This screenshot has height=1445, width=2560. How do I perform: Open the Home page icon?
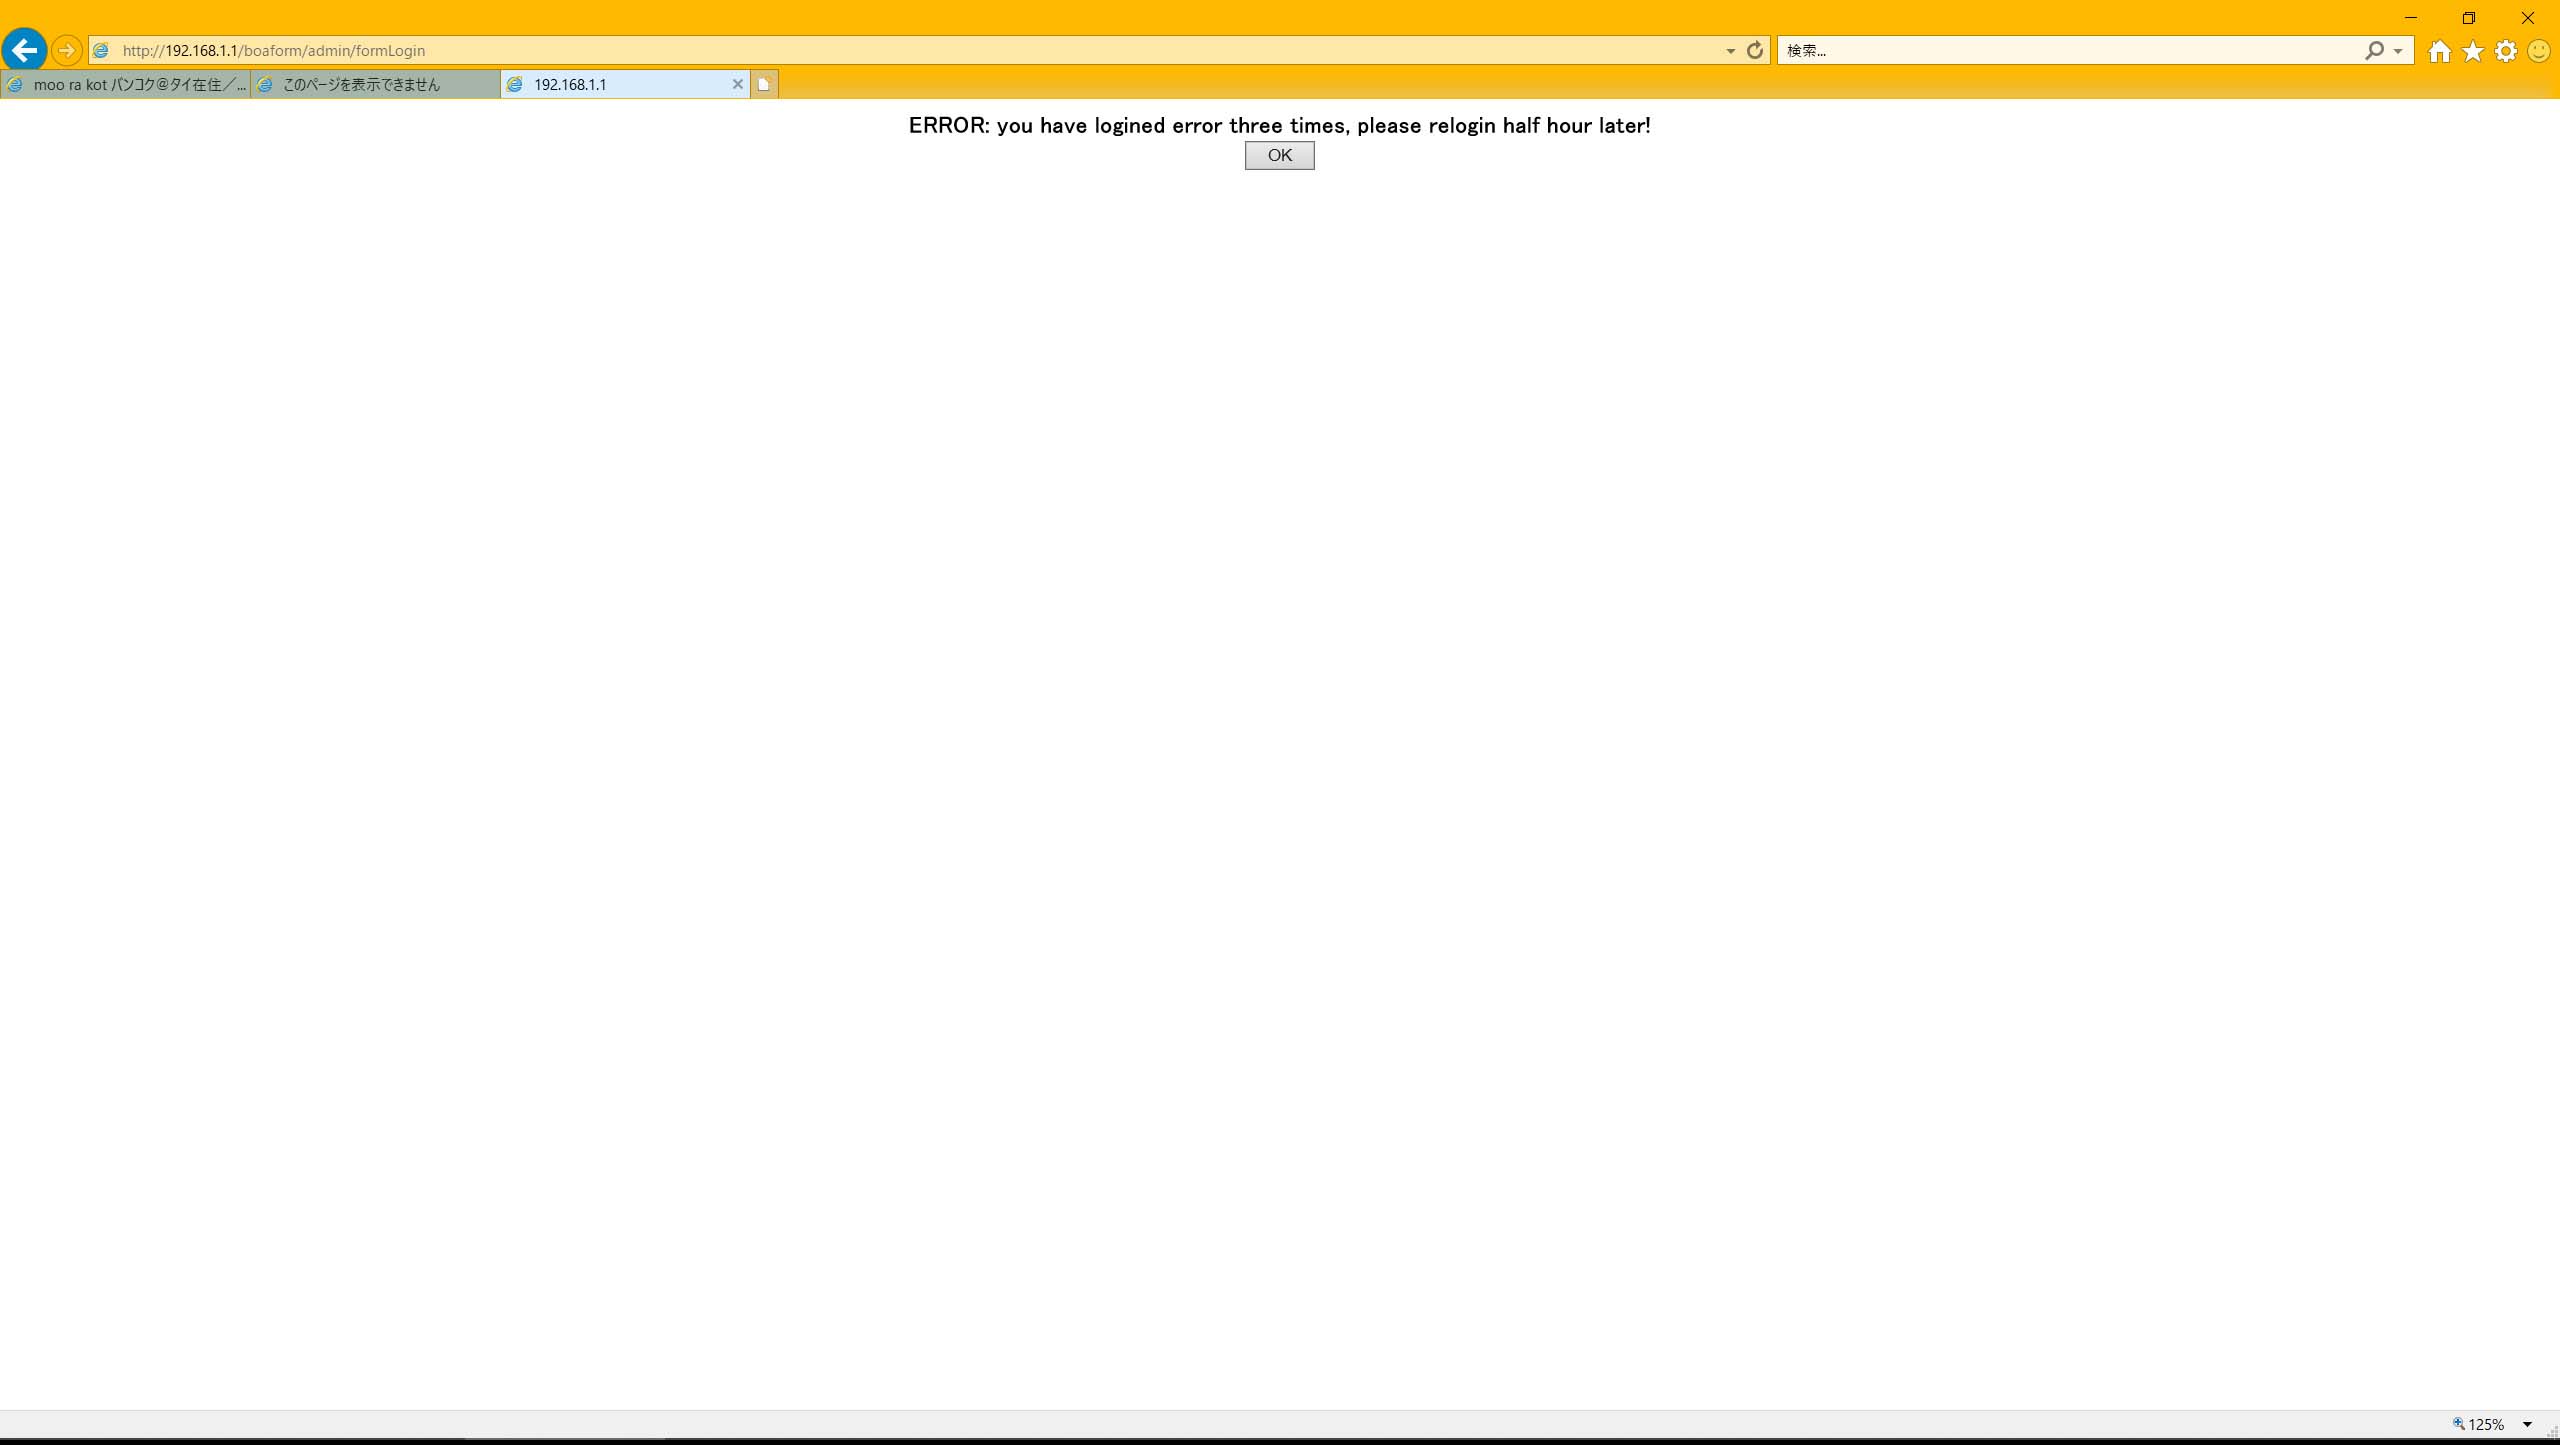point(2439,51)
